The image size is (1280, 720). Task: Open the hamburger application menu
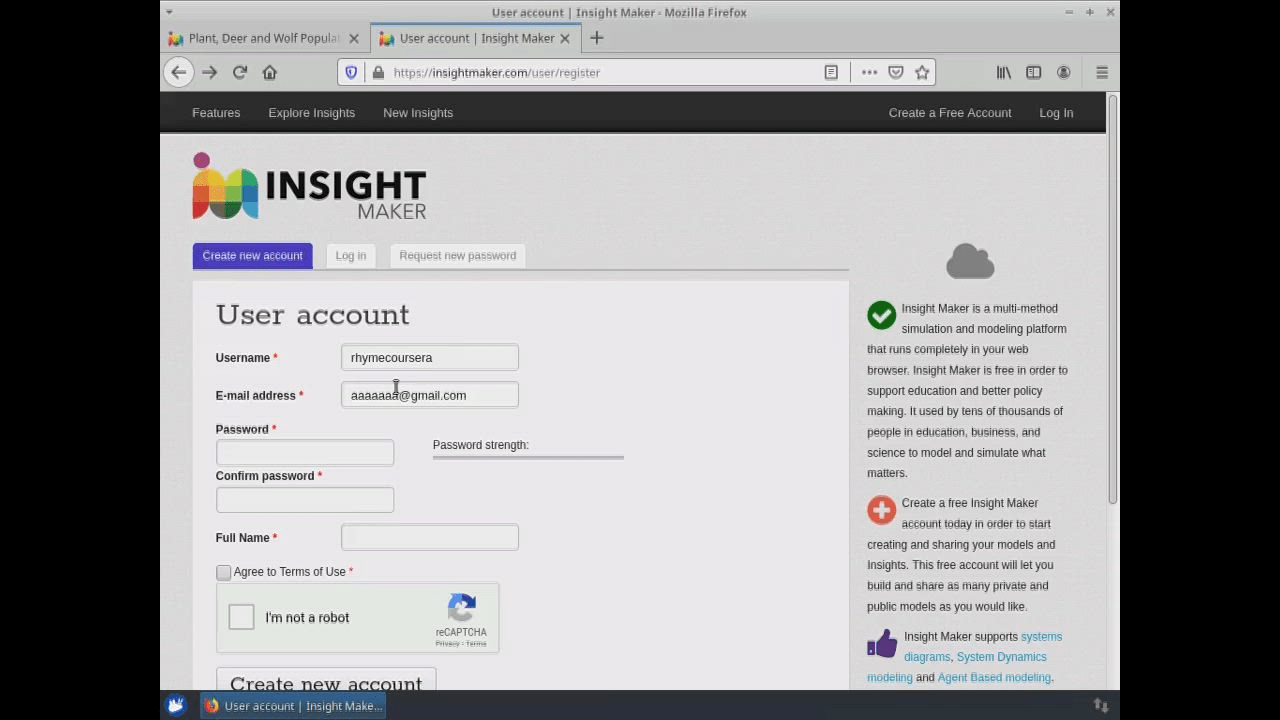(x=1101, y=72)
